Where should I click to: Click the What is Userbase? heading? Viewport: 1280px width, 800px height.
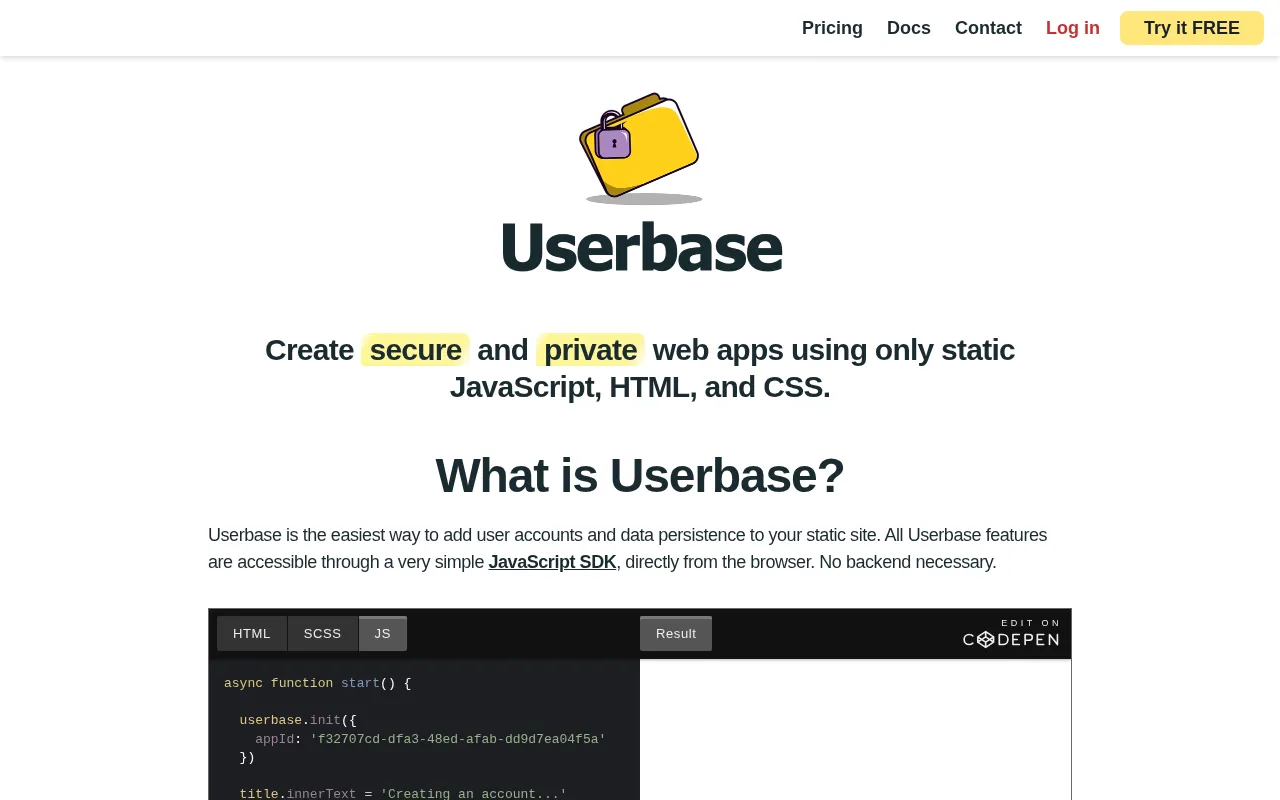point(640,475)
